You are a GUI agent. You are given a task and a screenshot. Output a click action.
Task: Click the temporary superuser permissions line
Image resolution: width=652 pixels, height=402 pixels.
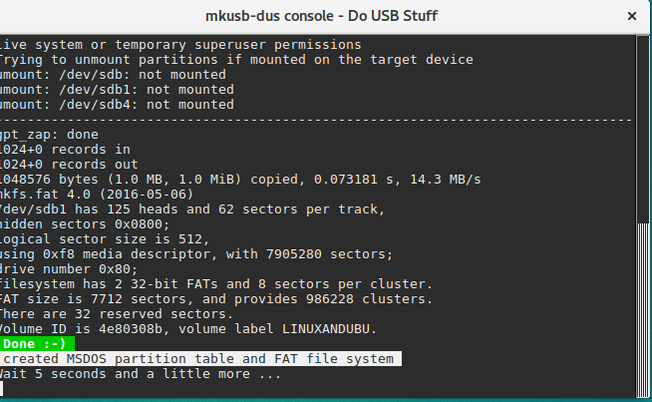tap(180, 45)
